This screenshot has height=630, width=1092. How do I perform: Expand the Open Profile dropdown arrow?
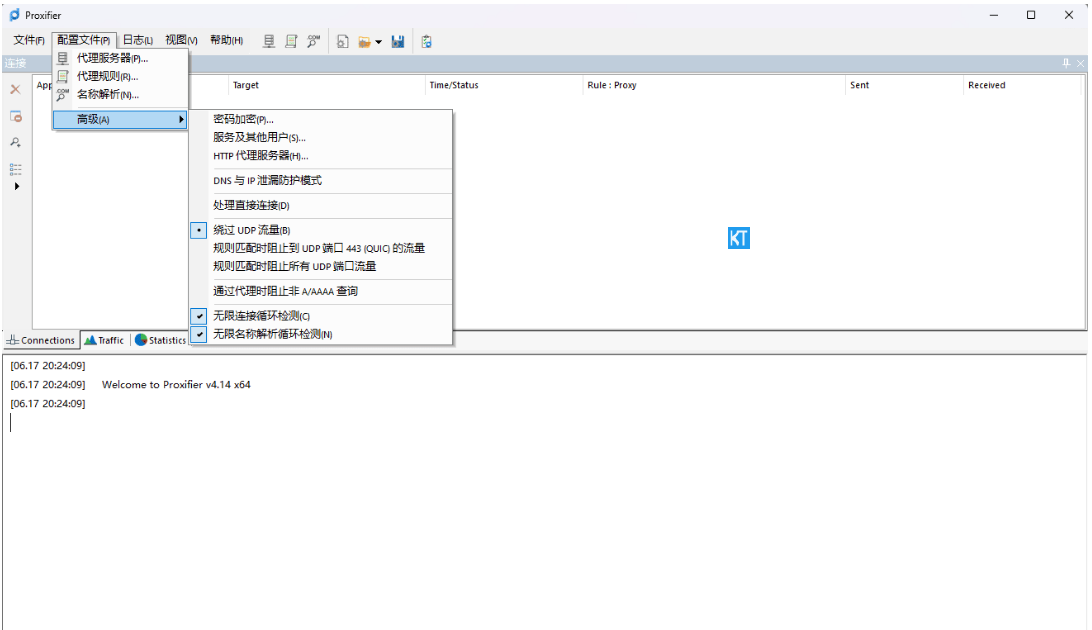(378, 42)
